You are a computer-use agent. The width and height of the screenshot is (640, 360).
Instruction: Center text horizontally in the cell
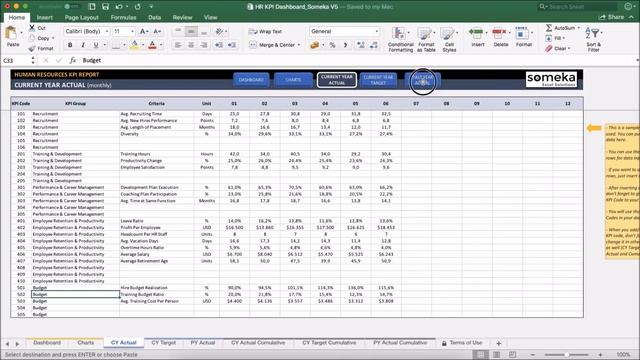click(191, 45)
